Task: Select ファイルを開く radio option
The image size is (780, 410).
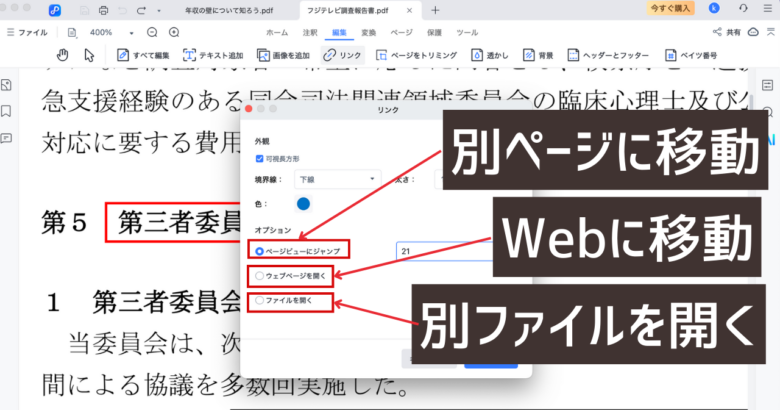Action: pos(261,300)
